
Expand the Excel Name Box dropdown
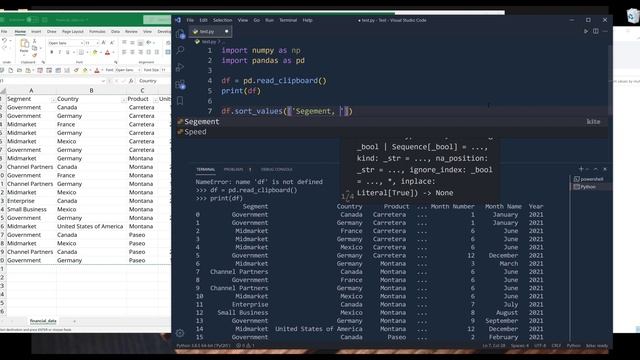click(x=103, y=81)
